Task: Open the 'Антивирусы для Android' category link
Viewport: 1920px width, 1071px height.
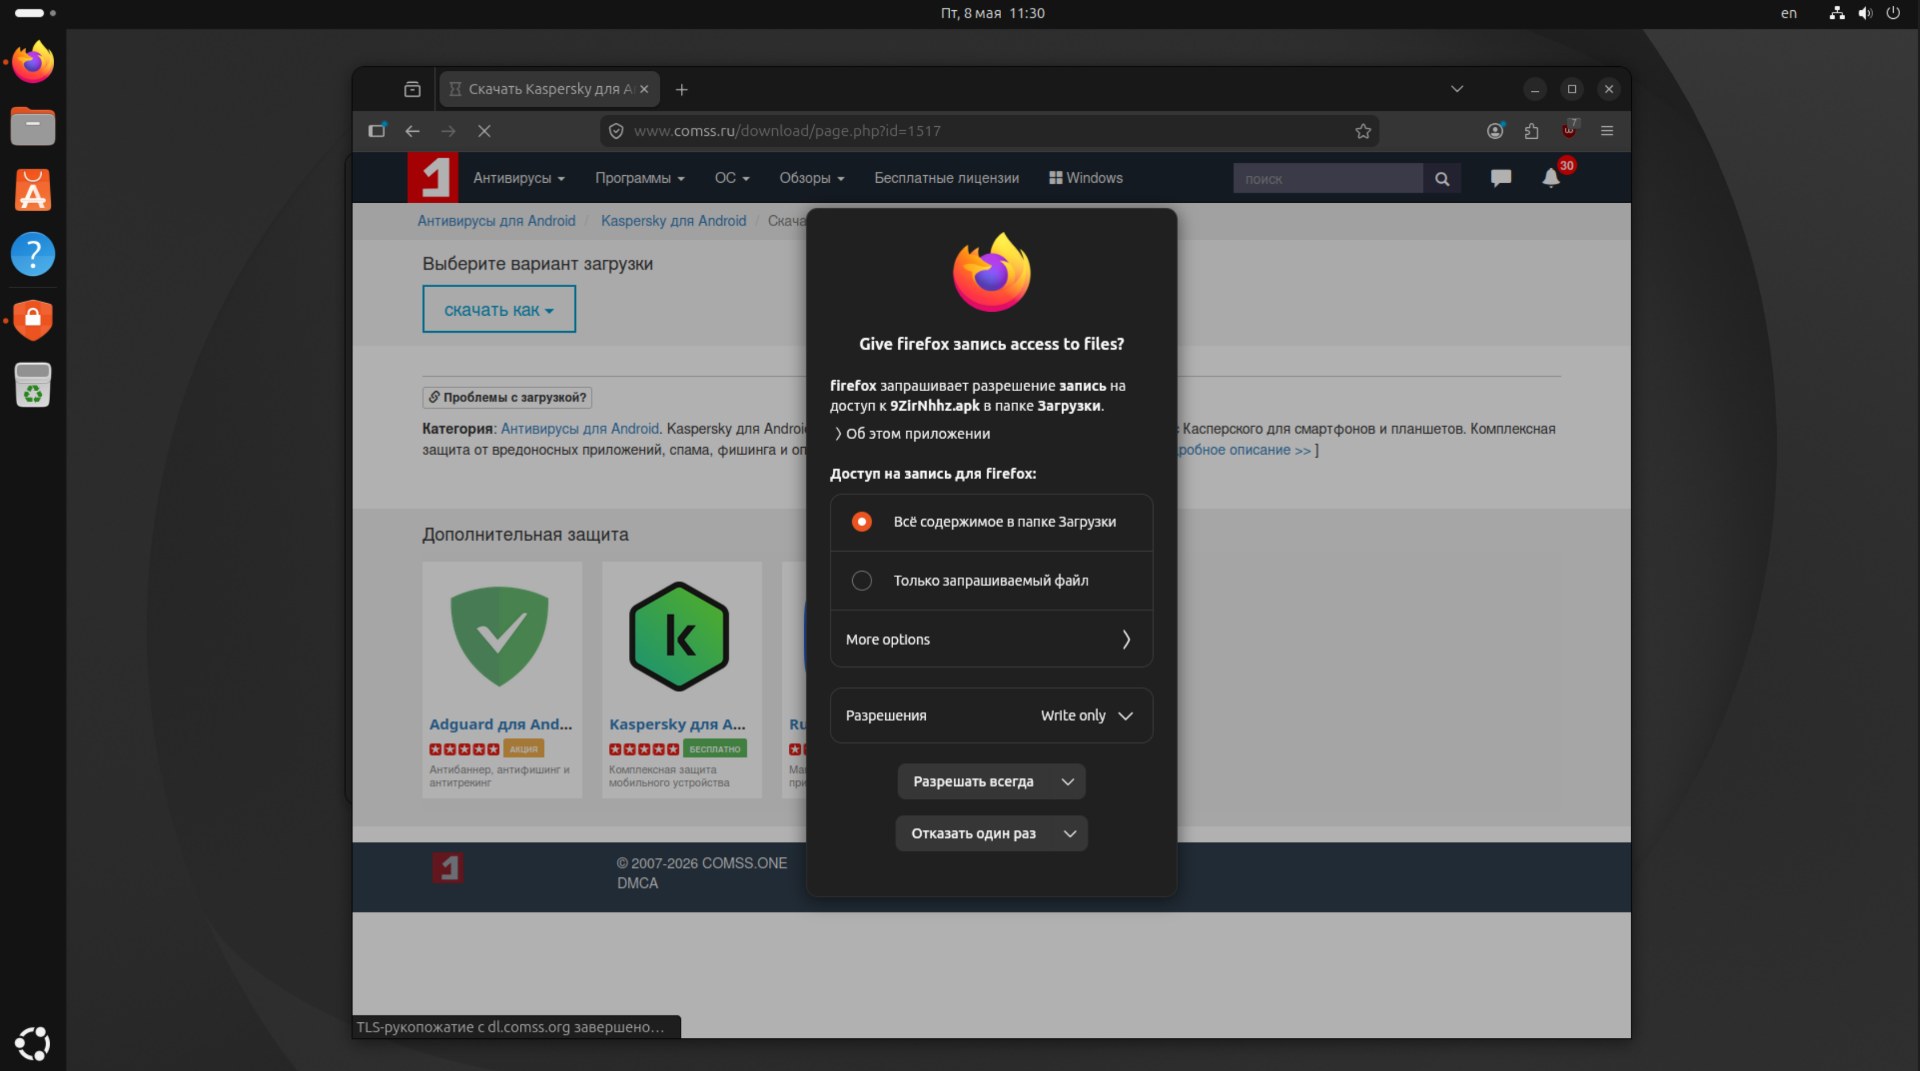Action: tap(580, 429)
